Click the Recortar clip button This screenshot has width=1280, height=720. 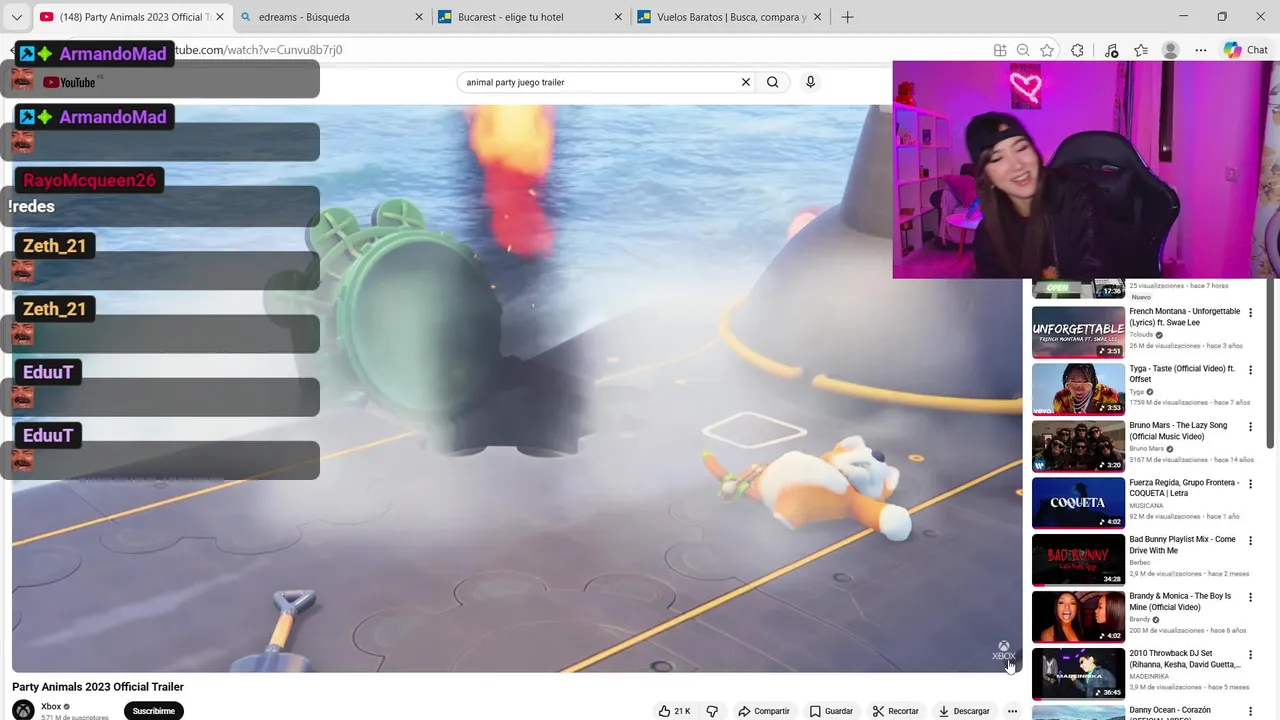coord(895,711)
